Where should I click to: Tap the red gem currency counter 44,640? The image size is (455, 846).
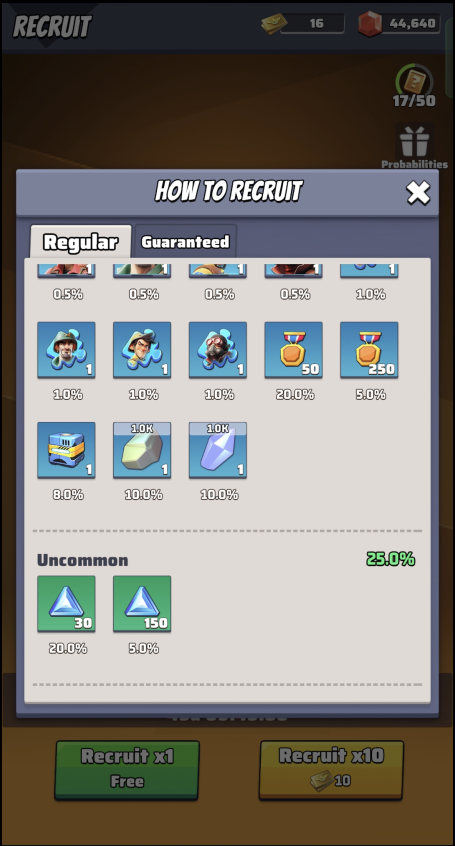(399, 23)
